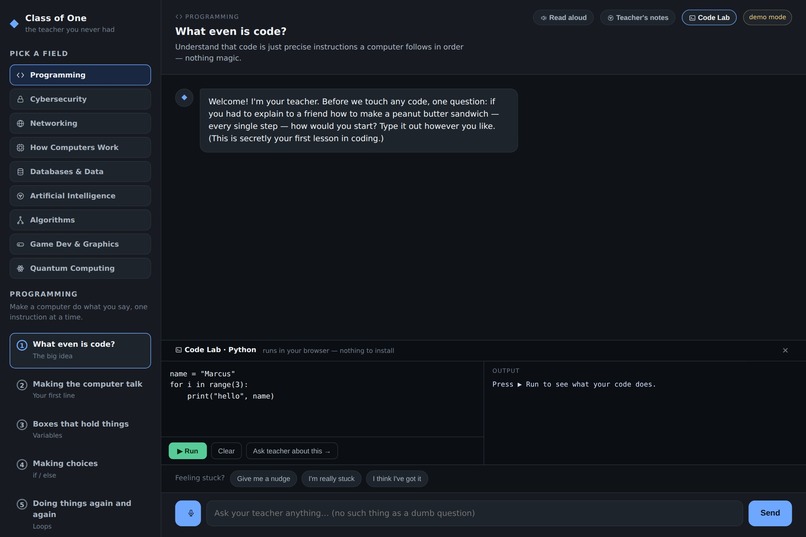Viewport: 806px width, 537px height.
Task: Click the PROGRAMMING breadcrumb above the title
Action: coord(207,16)
